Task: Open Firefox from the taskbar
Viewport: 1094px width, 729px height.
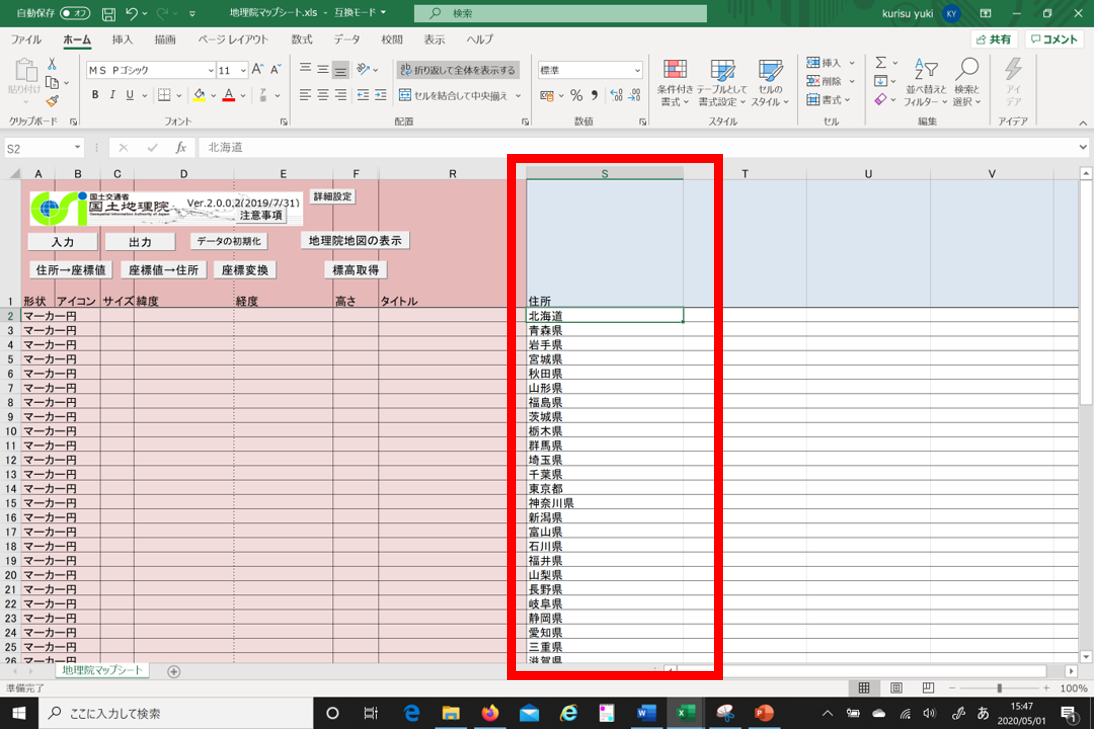Action: pos(490,713)
